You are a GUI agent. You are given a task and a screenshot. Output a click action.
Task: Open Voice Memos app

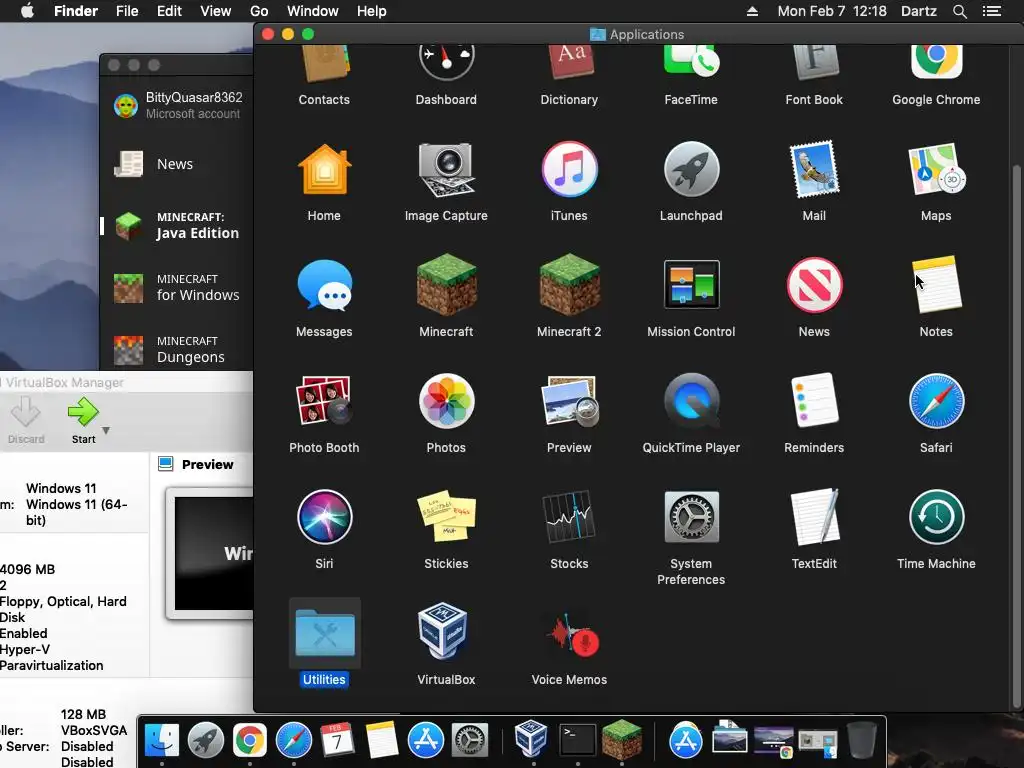point(572,635)
